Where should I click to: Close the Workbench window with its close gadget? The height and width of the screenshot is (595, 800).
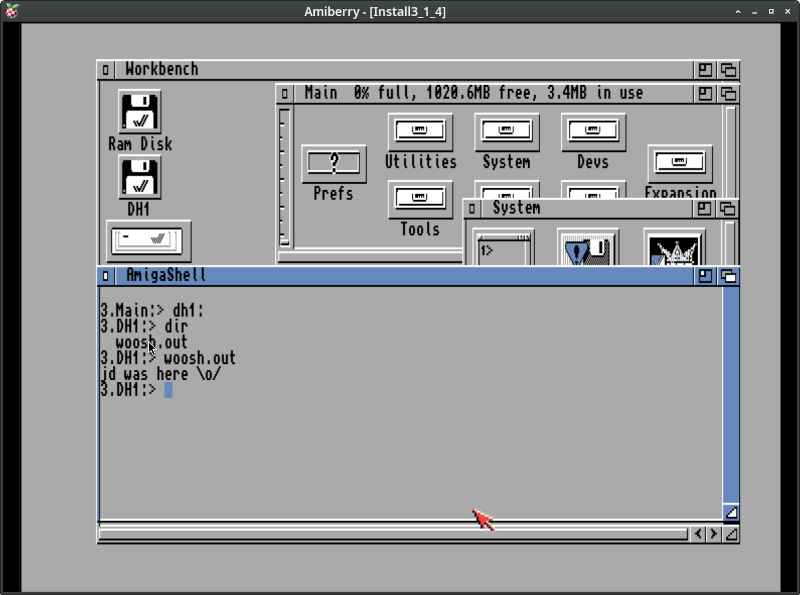pyautogui.click(x=106, y=70)
